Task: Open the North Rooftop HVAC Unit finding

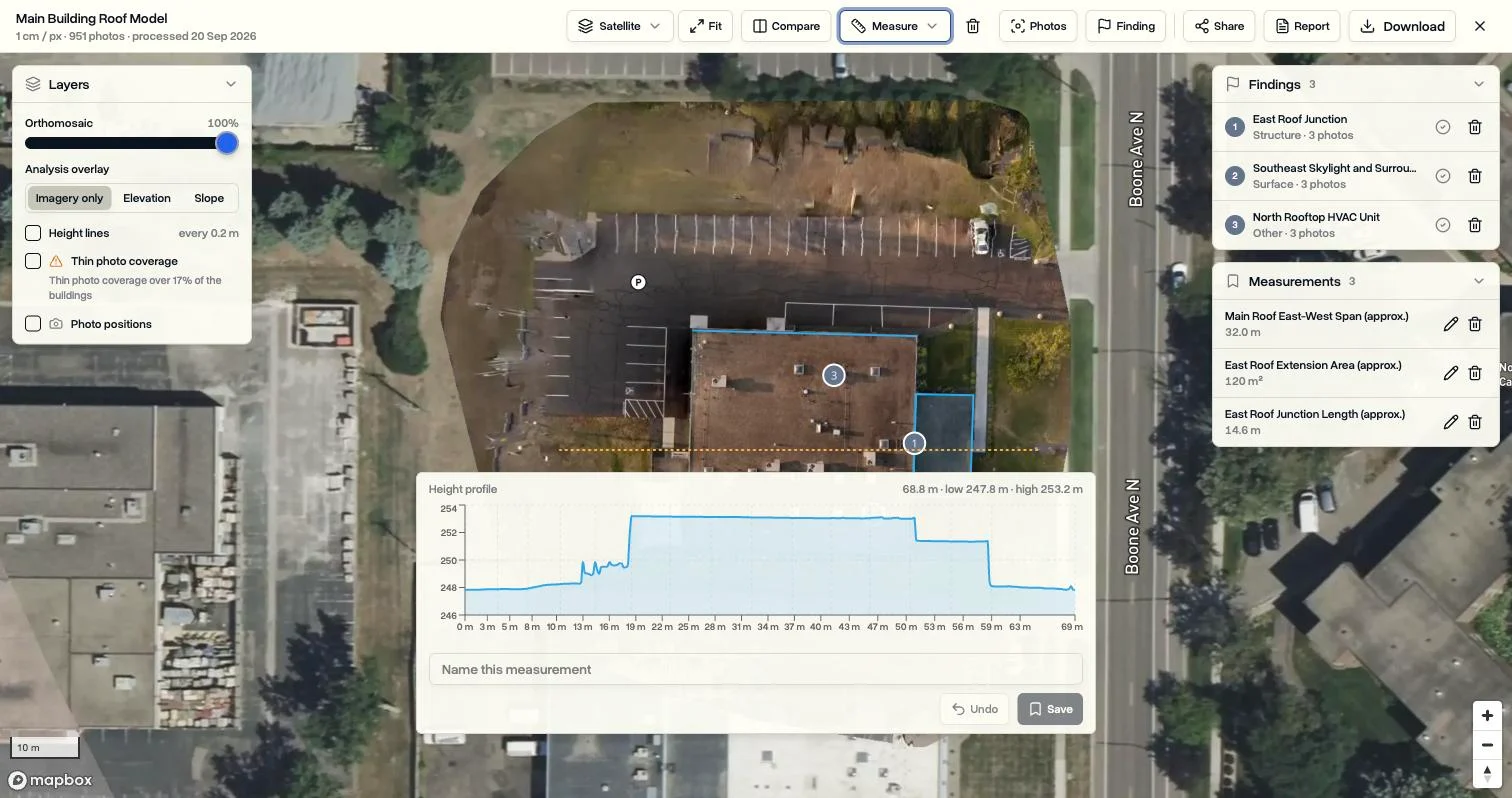Action: pos(1325,225)
